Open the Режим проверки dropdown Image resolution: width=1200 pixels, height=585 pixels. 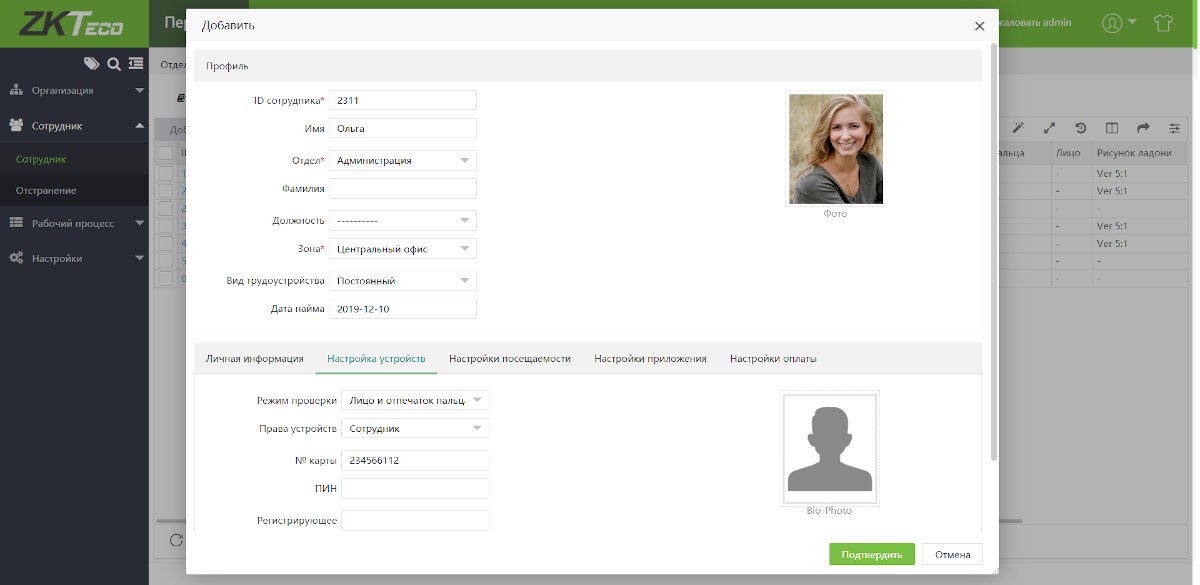415,400
